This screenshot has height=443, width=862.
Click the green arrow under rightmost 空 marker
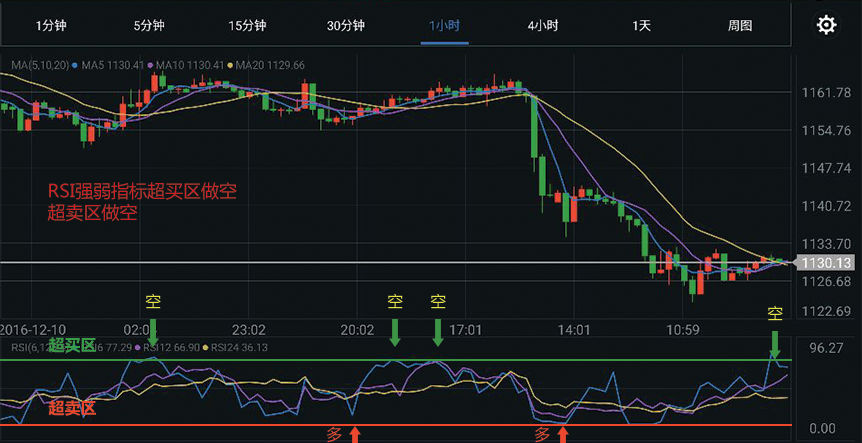pos(775,345)
